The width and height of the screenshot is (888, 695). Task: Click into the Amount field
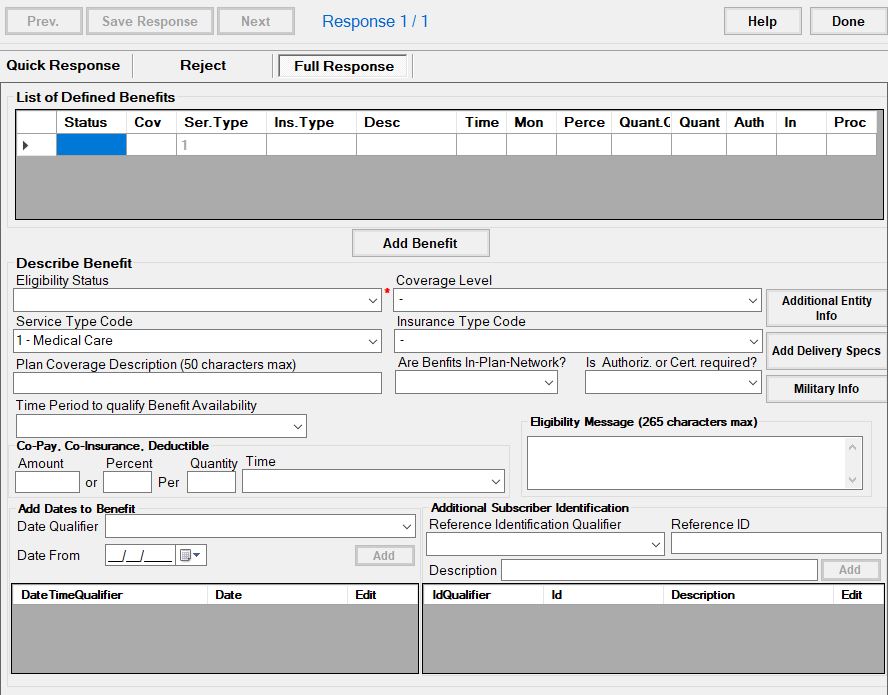(48, 483)
